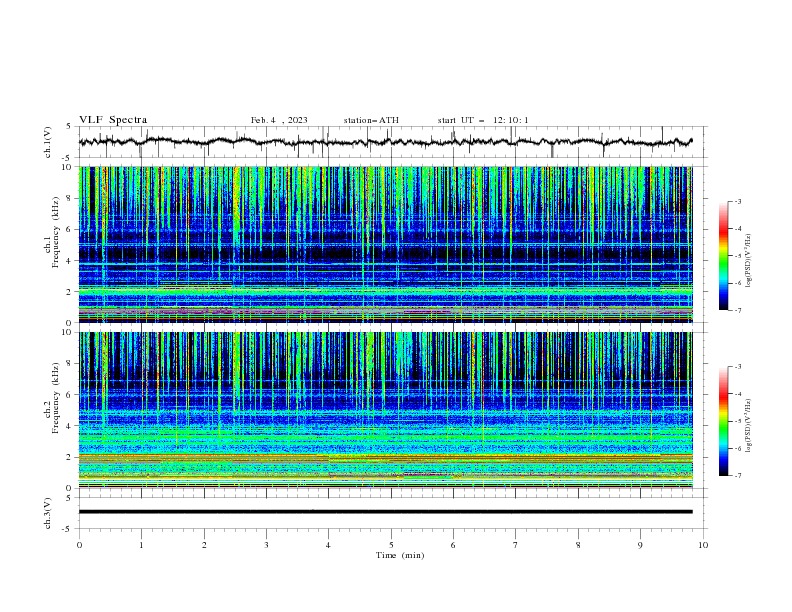The height and width of the screenshot is (612, 792).
Task: Click the ch.1 "Frequency (kHz)" axis label
Action: click(56, 232)
